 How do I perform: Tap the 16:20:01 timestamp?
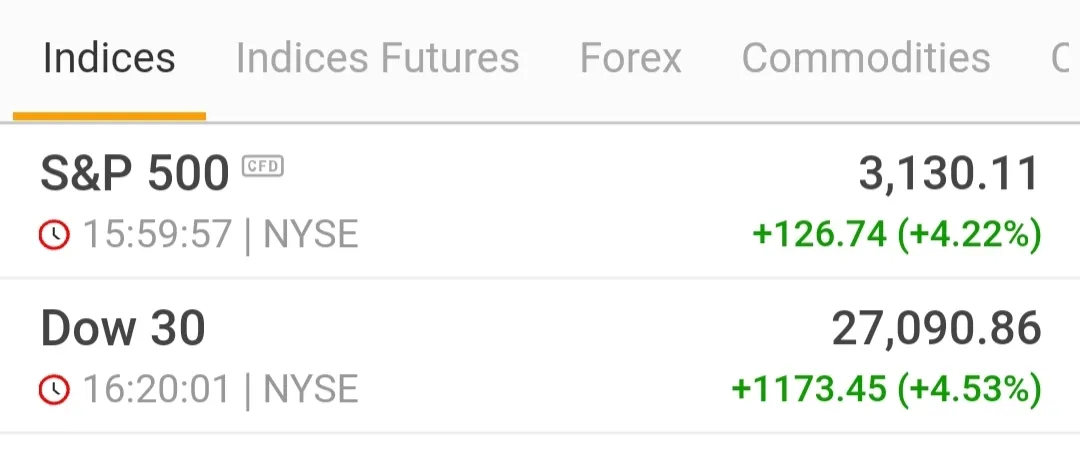click(x=157, y=389)
